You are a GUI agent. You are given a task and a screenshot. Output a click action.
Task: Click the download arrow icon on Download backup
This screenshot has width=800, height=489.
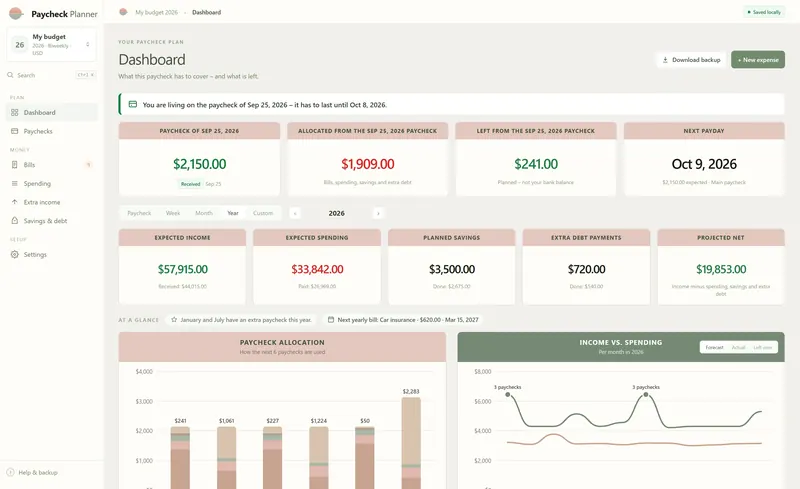click(665, 60)
